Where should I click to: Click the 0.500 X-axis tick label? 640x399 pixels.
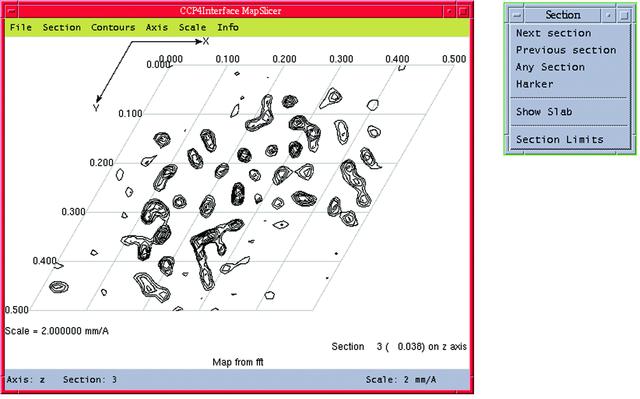[454, 59]
